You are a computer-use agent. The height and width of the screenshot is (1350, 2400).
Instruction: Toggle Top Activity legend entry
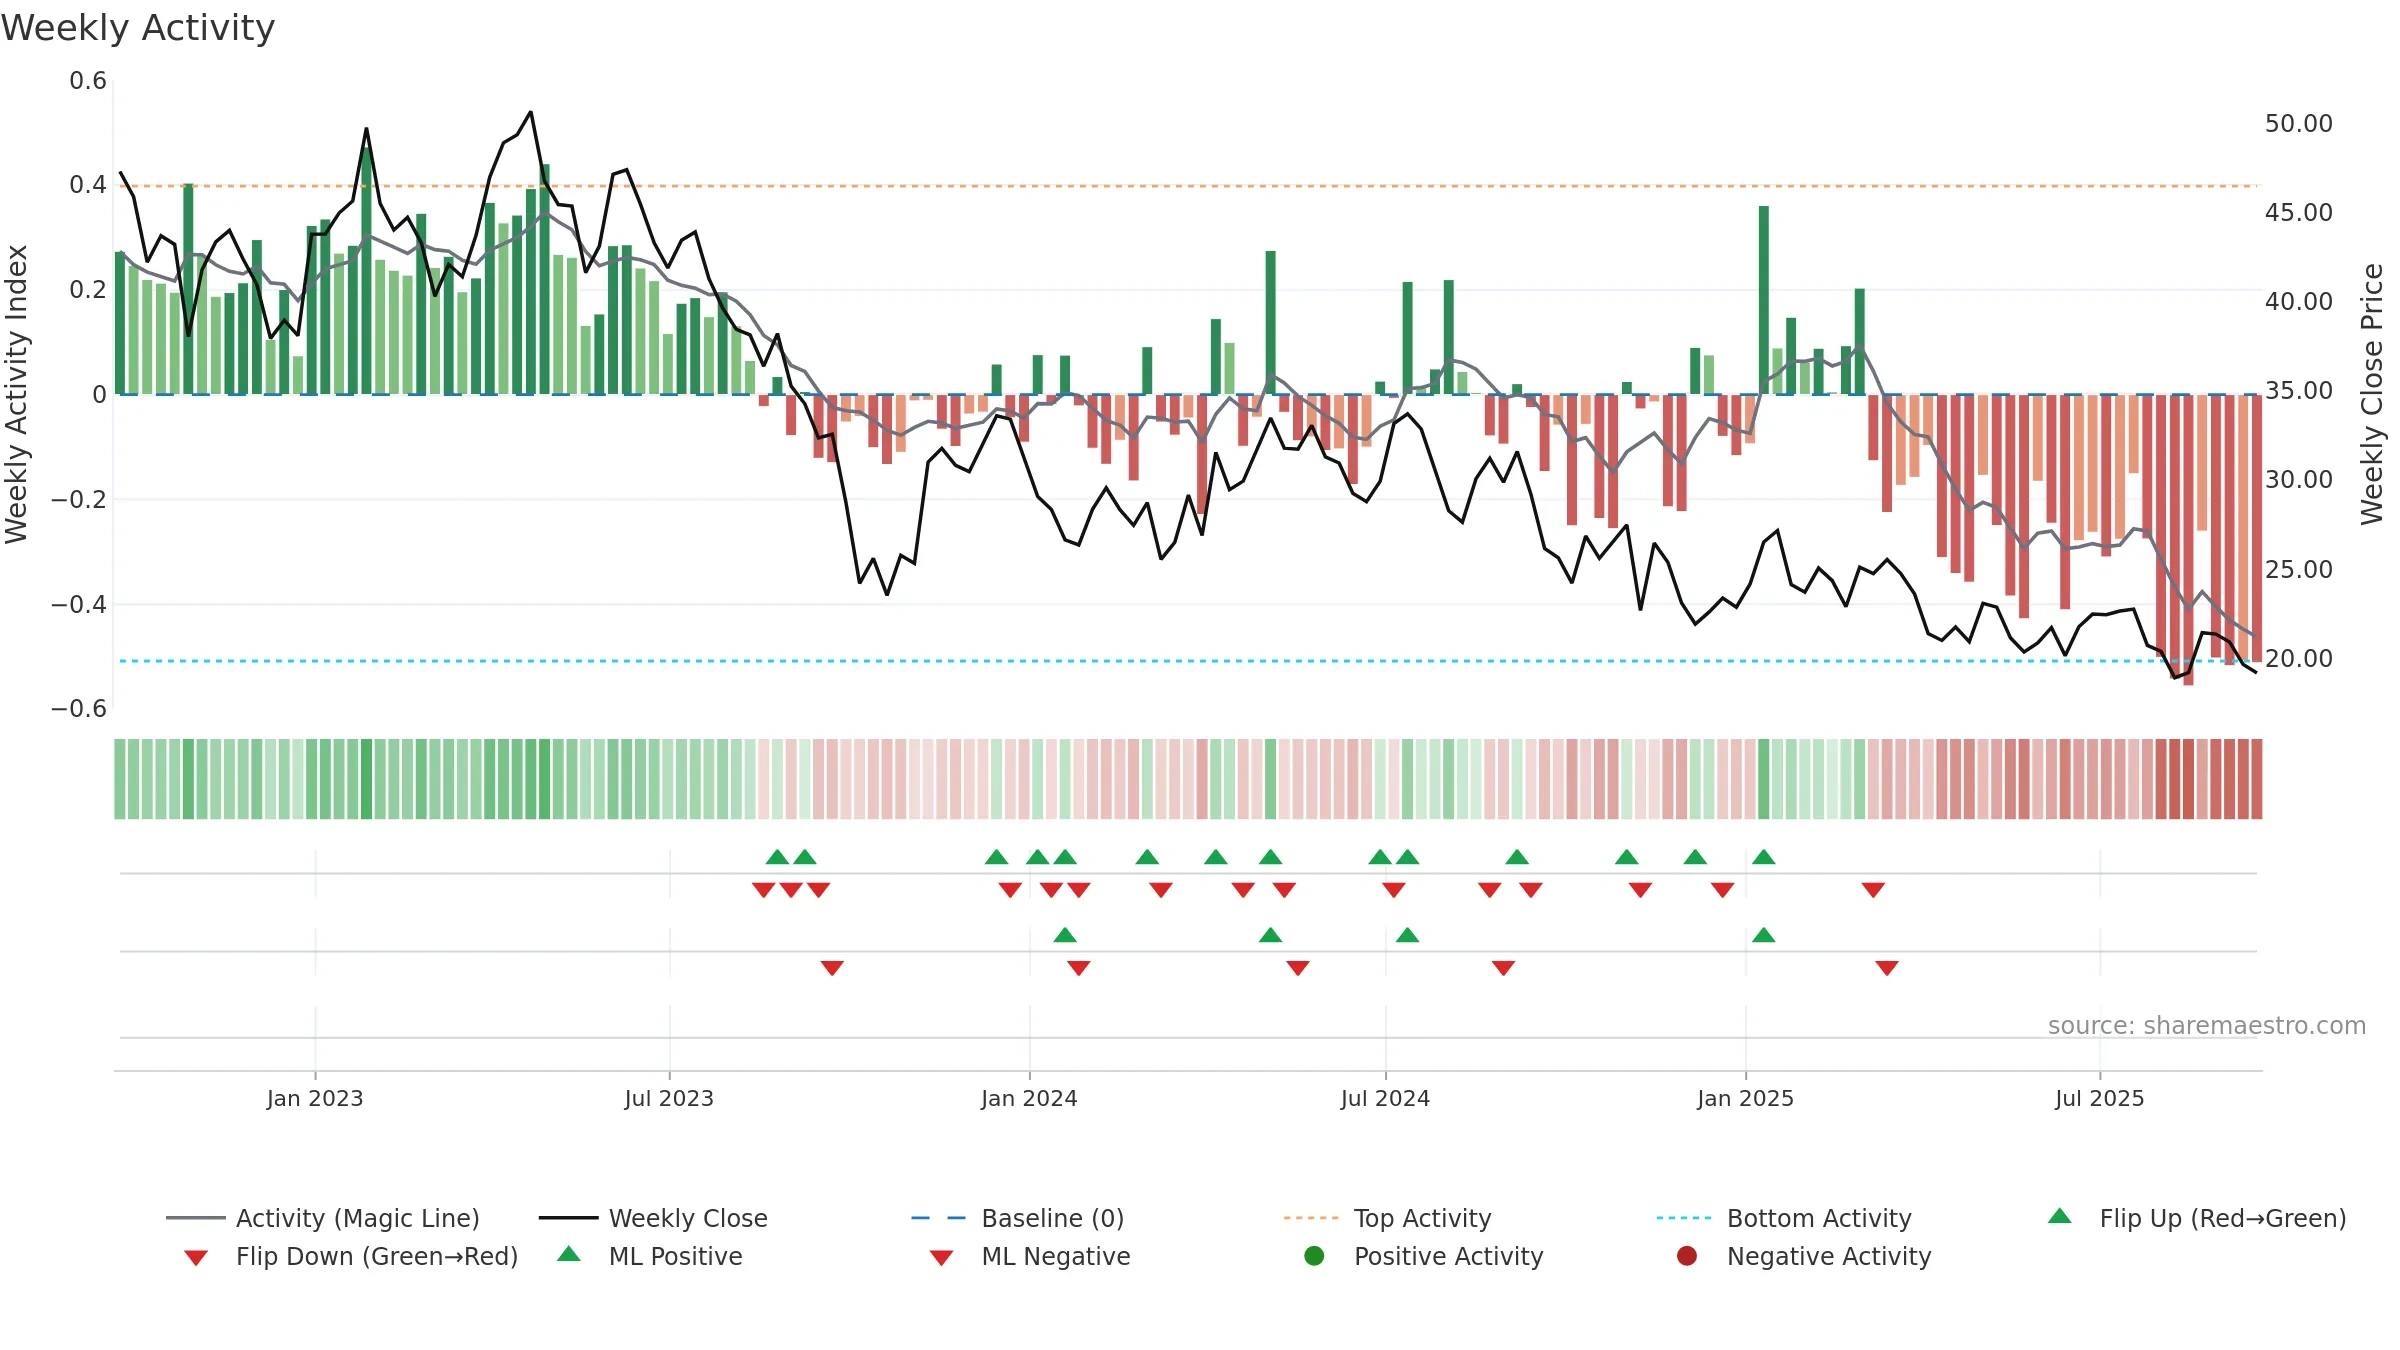(1388, 1218)
